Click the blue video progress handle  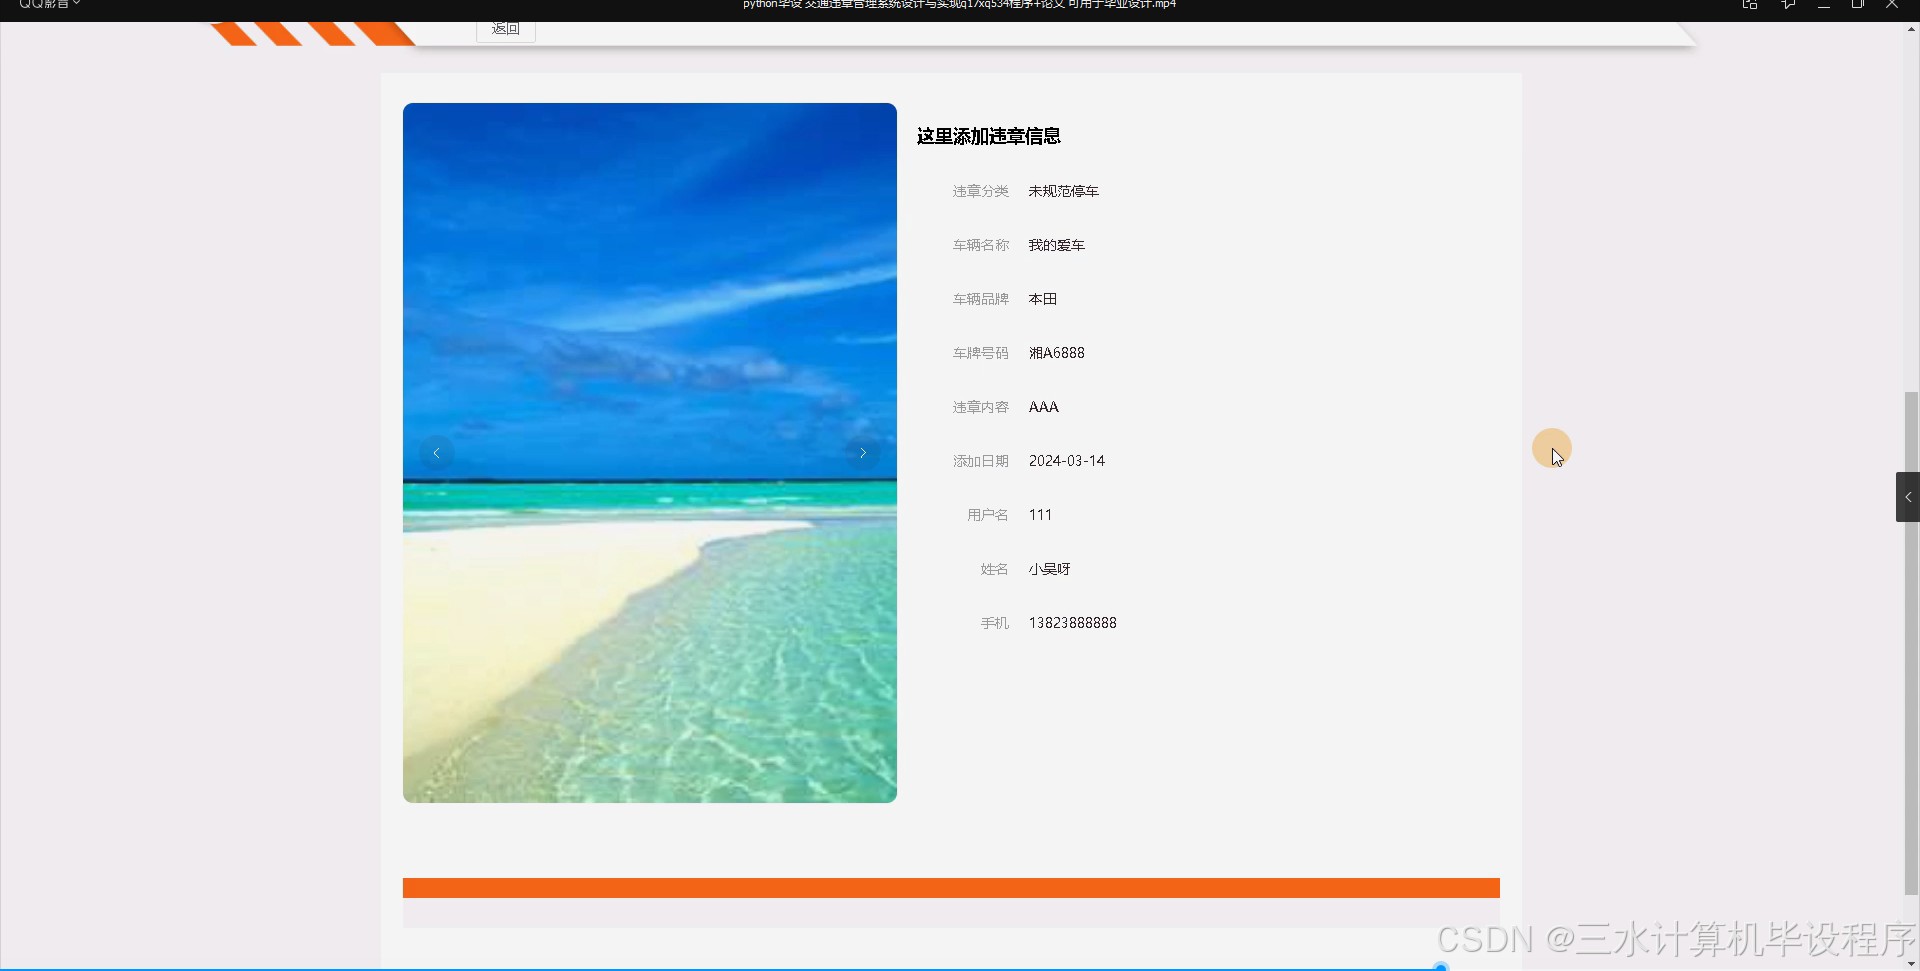[1440, 968]
